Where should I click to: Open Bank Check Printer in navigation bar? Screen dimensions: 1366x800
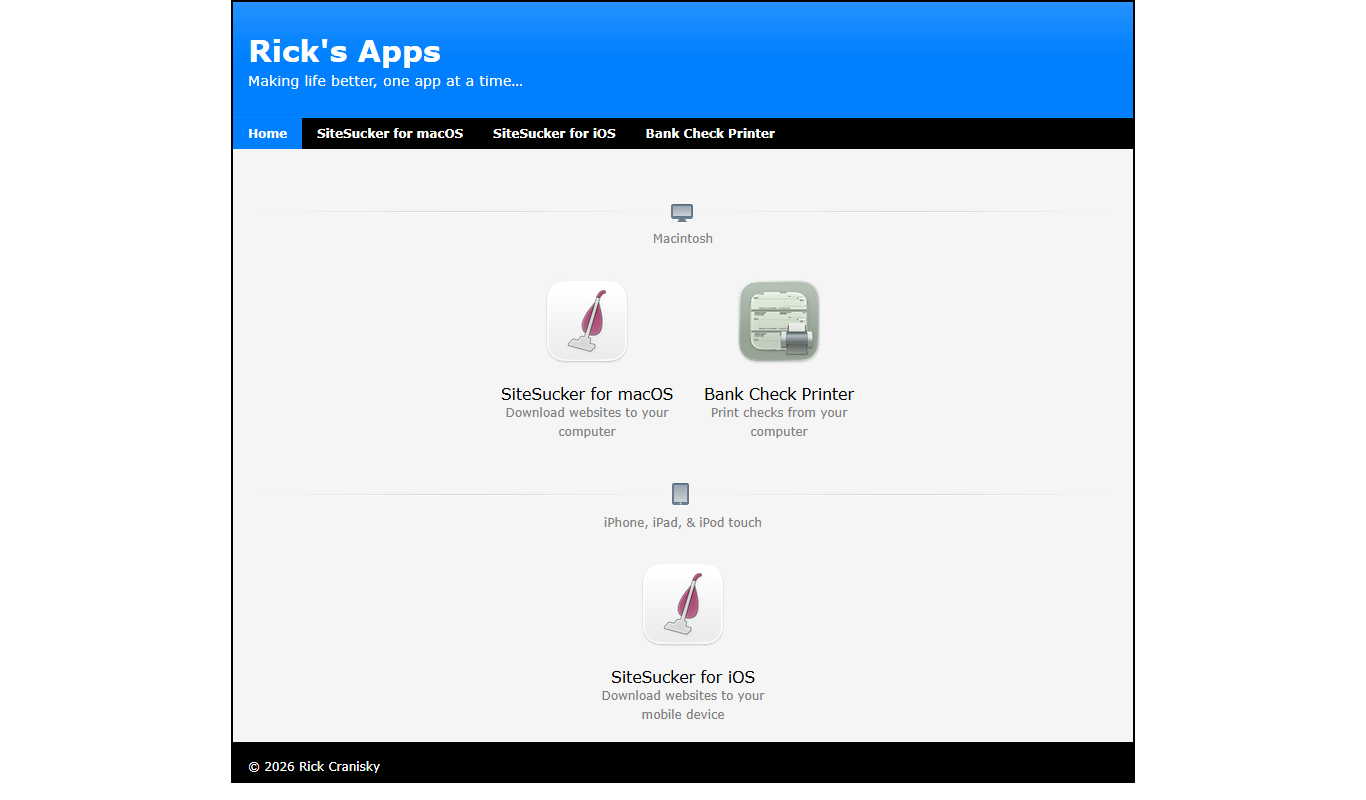(710, 133)
